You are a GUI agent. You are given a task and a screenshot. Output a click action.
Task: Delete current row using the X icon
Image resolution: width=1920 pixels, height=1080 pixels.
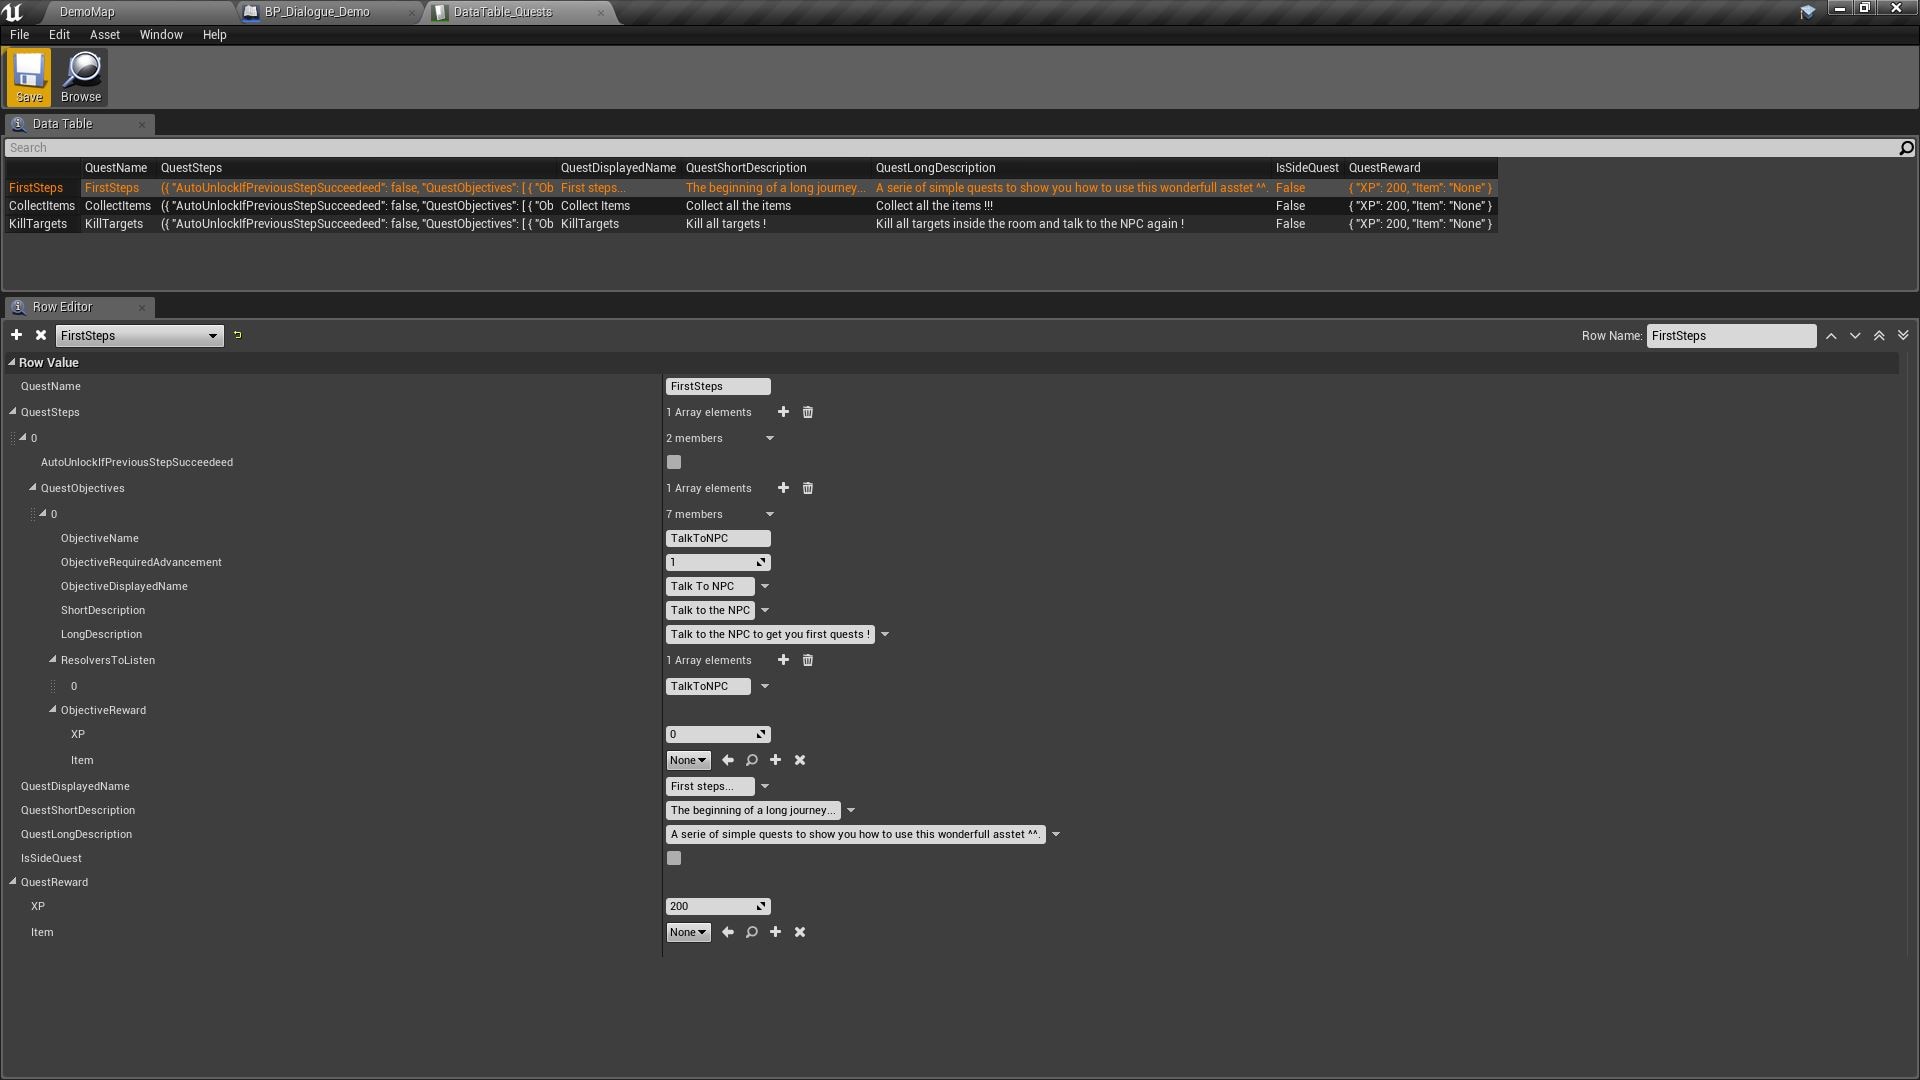pos(40,335)
